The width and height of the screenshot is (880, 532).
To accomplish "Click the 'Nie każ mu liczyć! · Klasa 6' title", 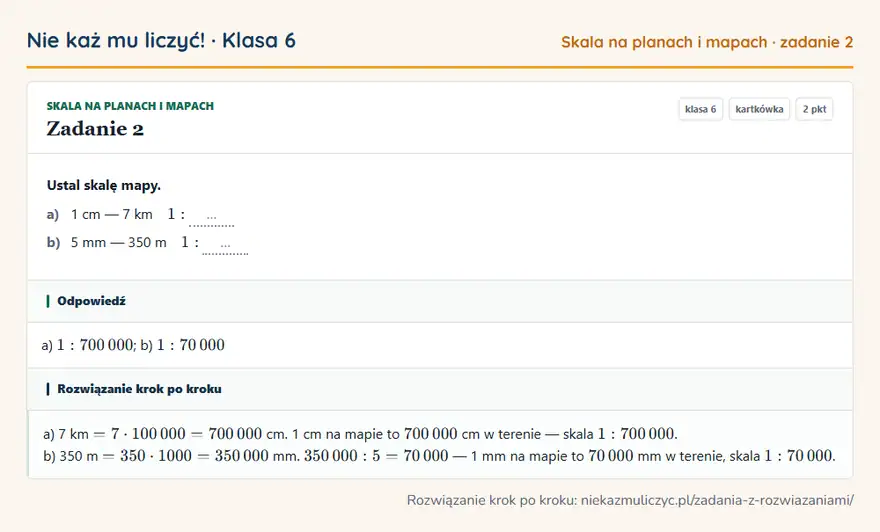I will click(x=161, y=41).
